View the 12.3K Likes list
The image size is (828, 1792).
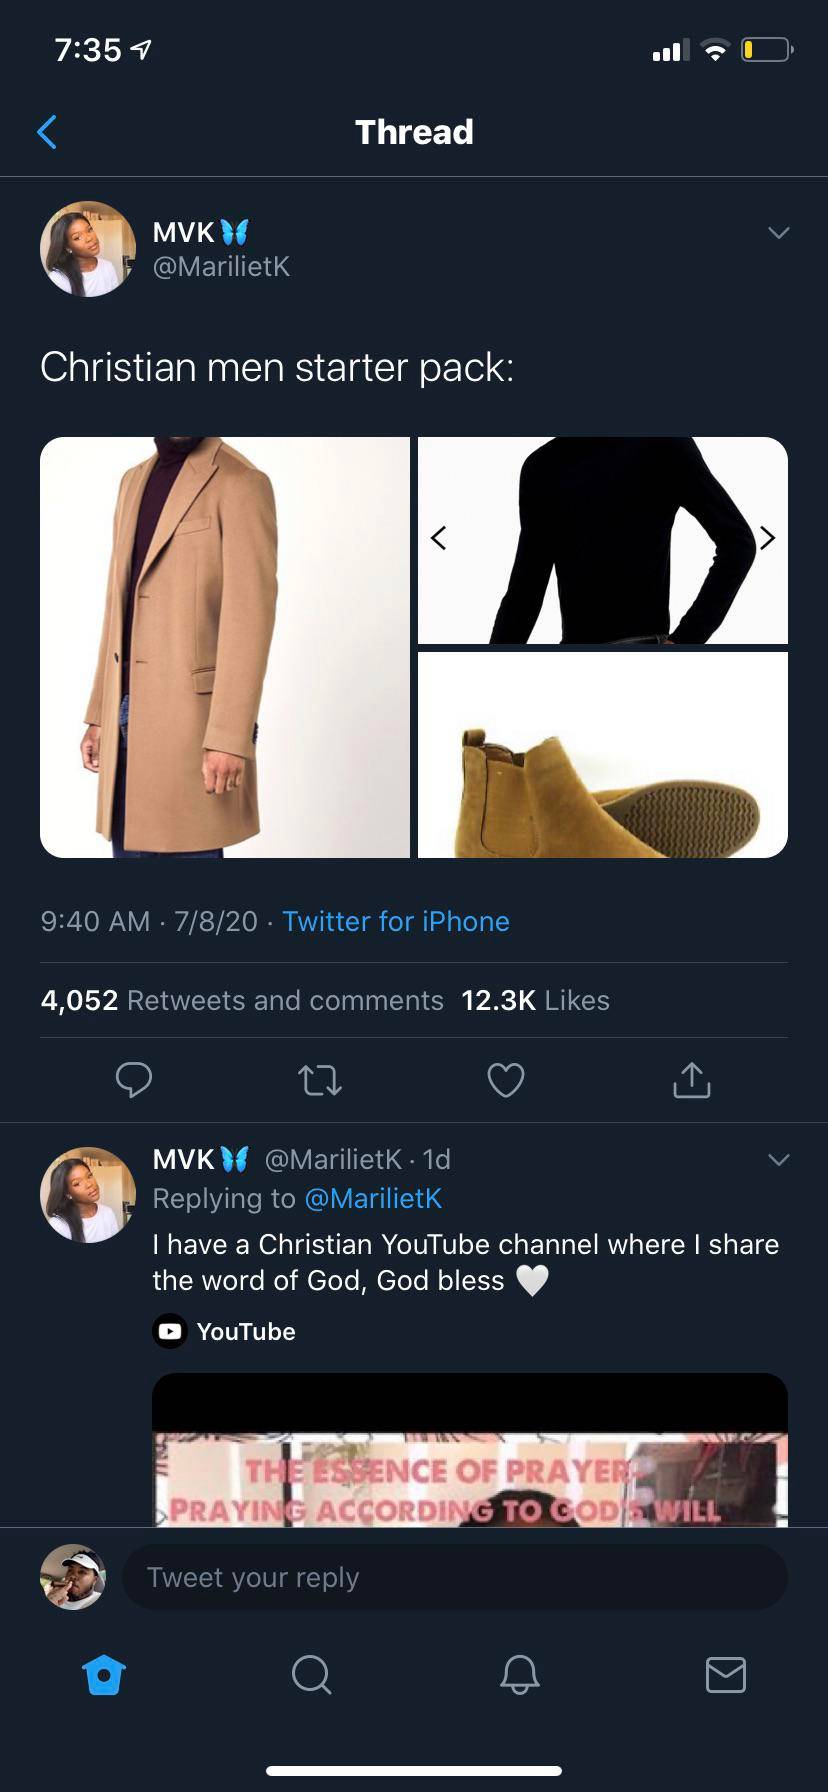(535, 1000)
